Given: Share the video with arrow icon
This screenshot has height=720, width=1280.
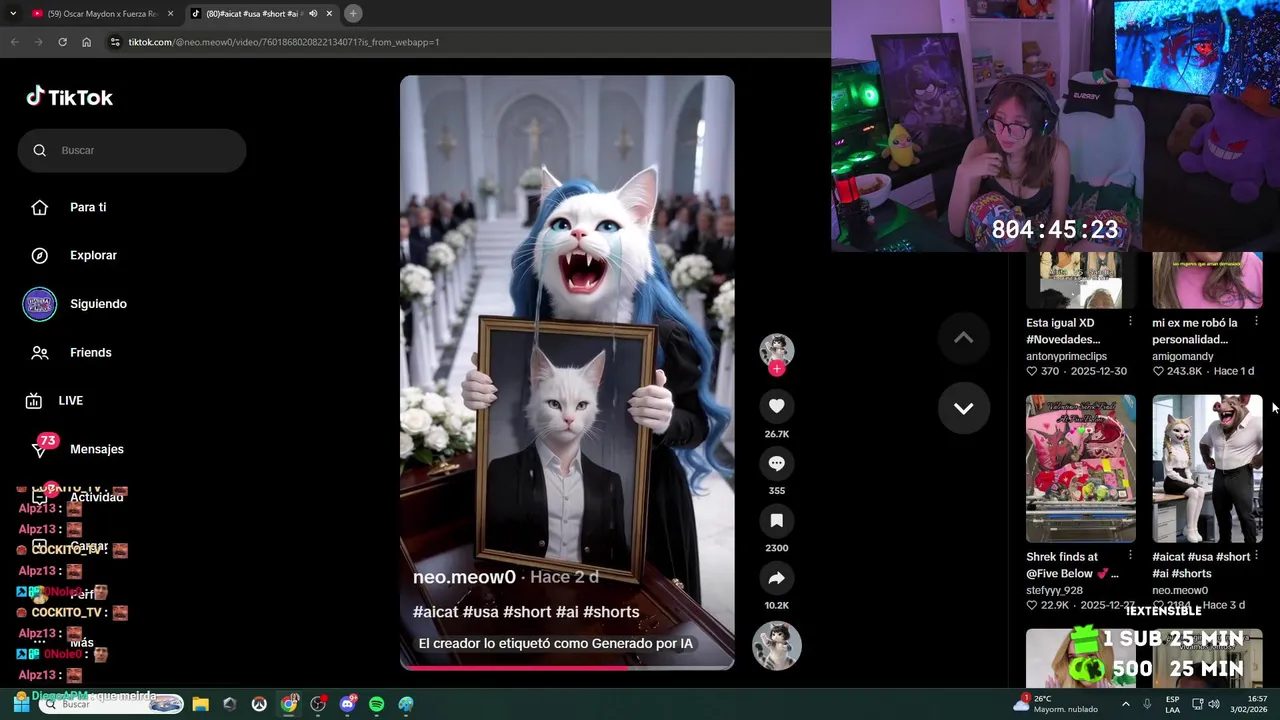Looking at the screenshot, I should coord(776,578).
